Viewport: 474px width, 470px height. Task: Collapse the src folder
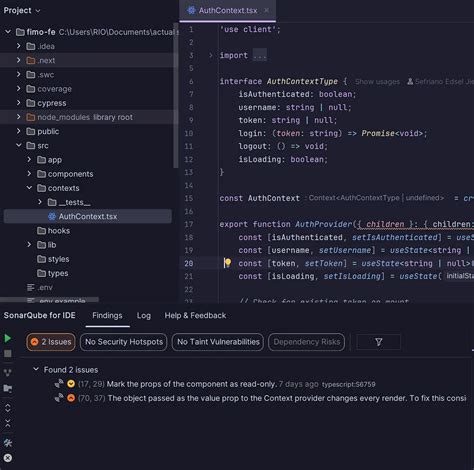tap(19, 145)
